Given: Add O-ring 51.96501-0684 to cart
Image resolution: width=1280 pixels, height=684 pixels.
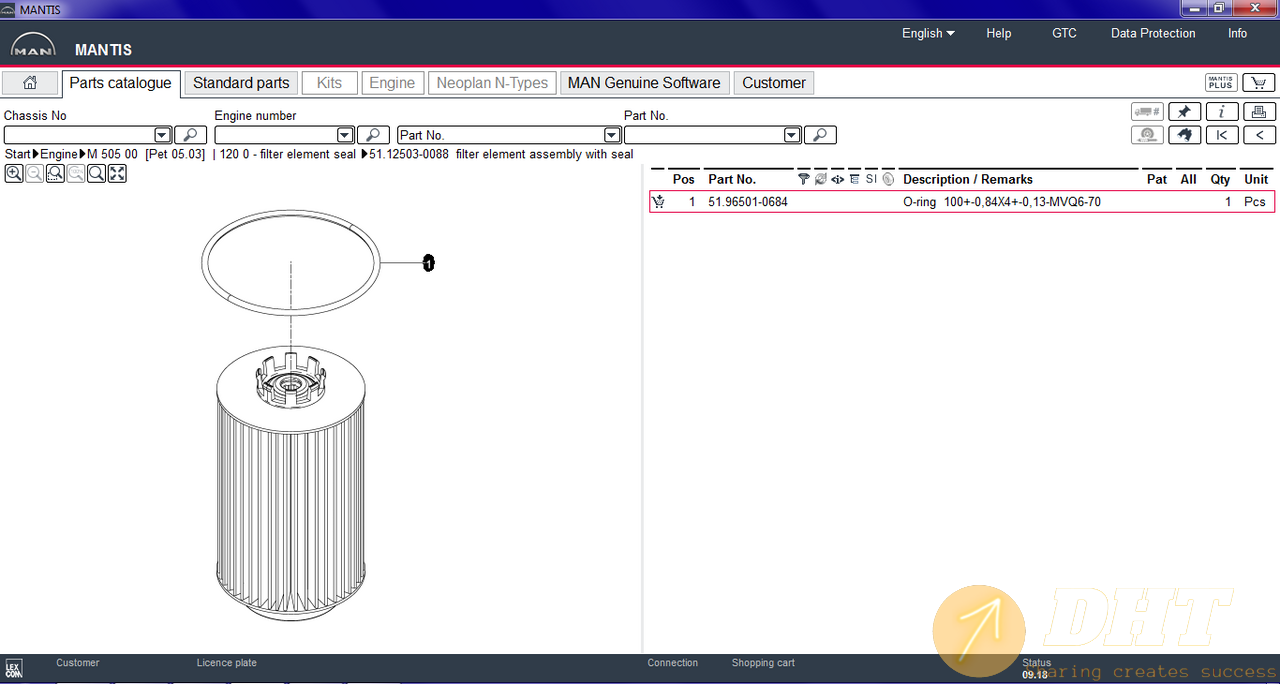Looking at the screenshot, I should pos(658,202).
